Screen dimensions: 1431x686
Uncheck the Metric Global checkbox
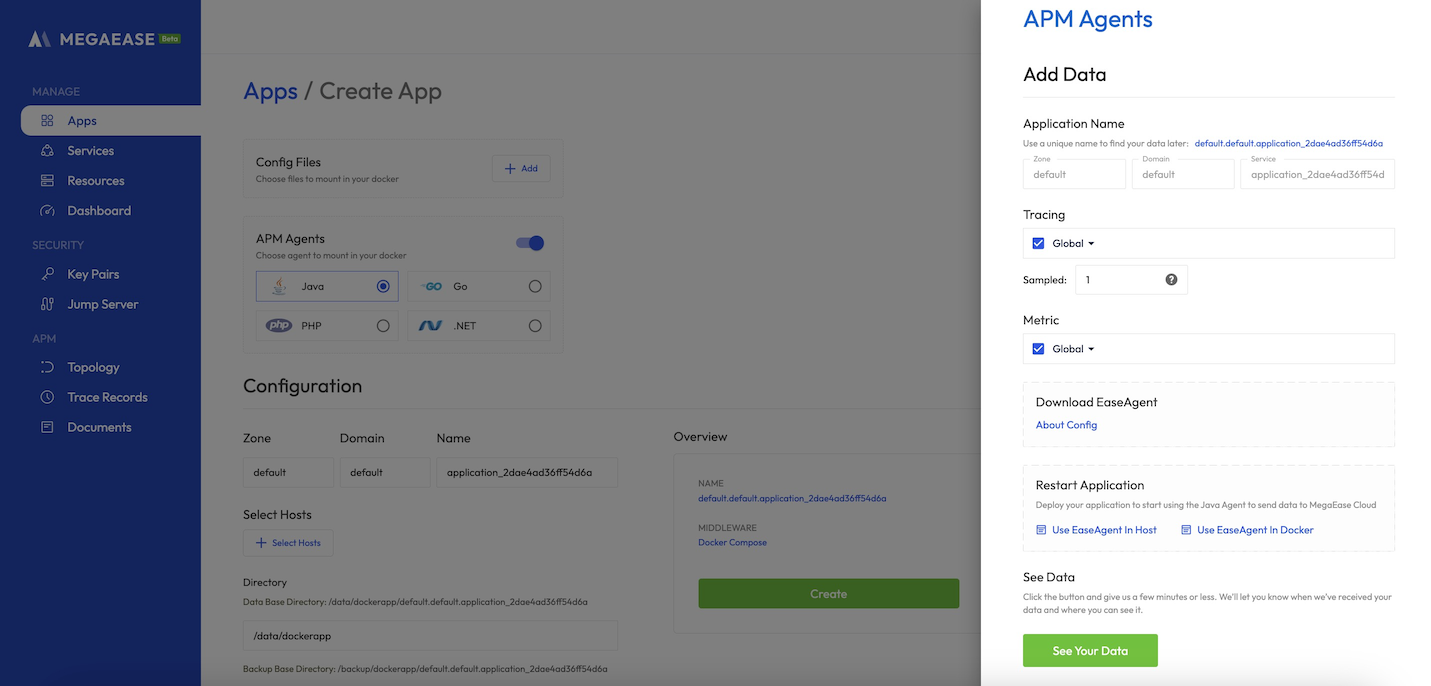tap(1038, 349)
